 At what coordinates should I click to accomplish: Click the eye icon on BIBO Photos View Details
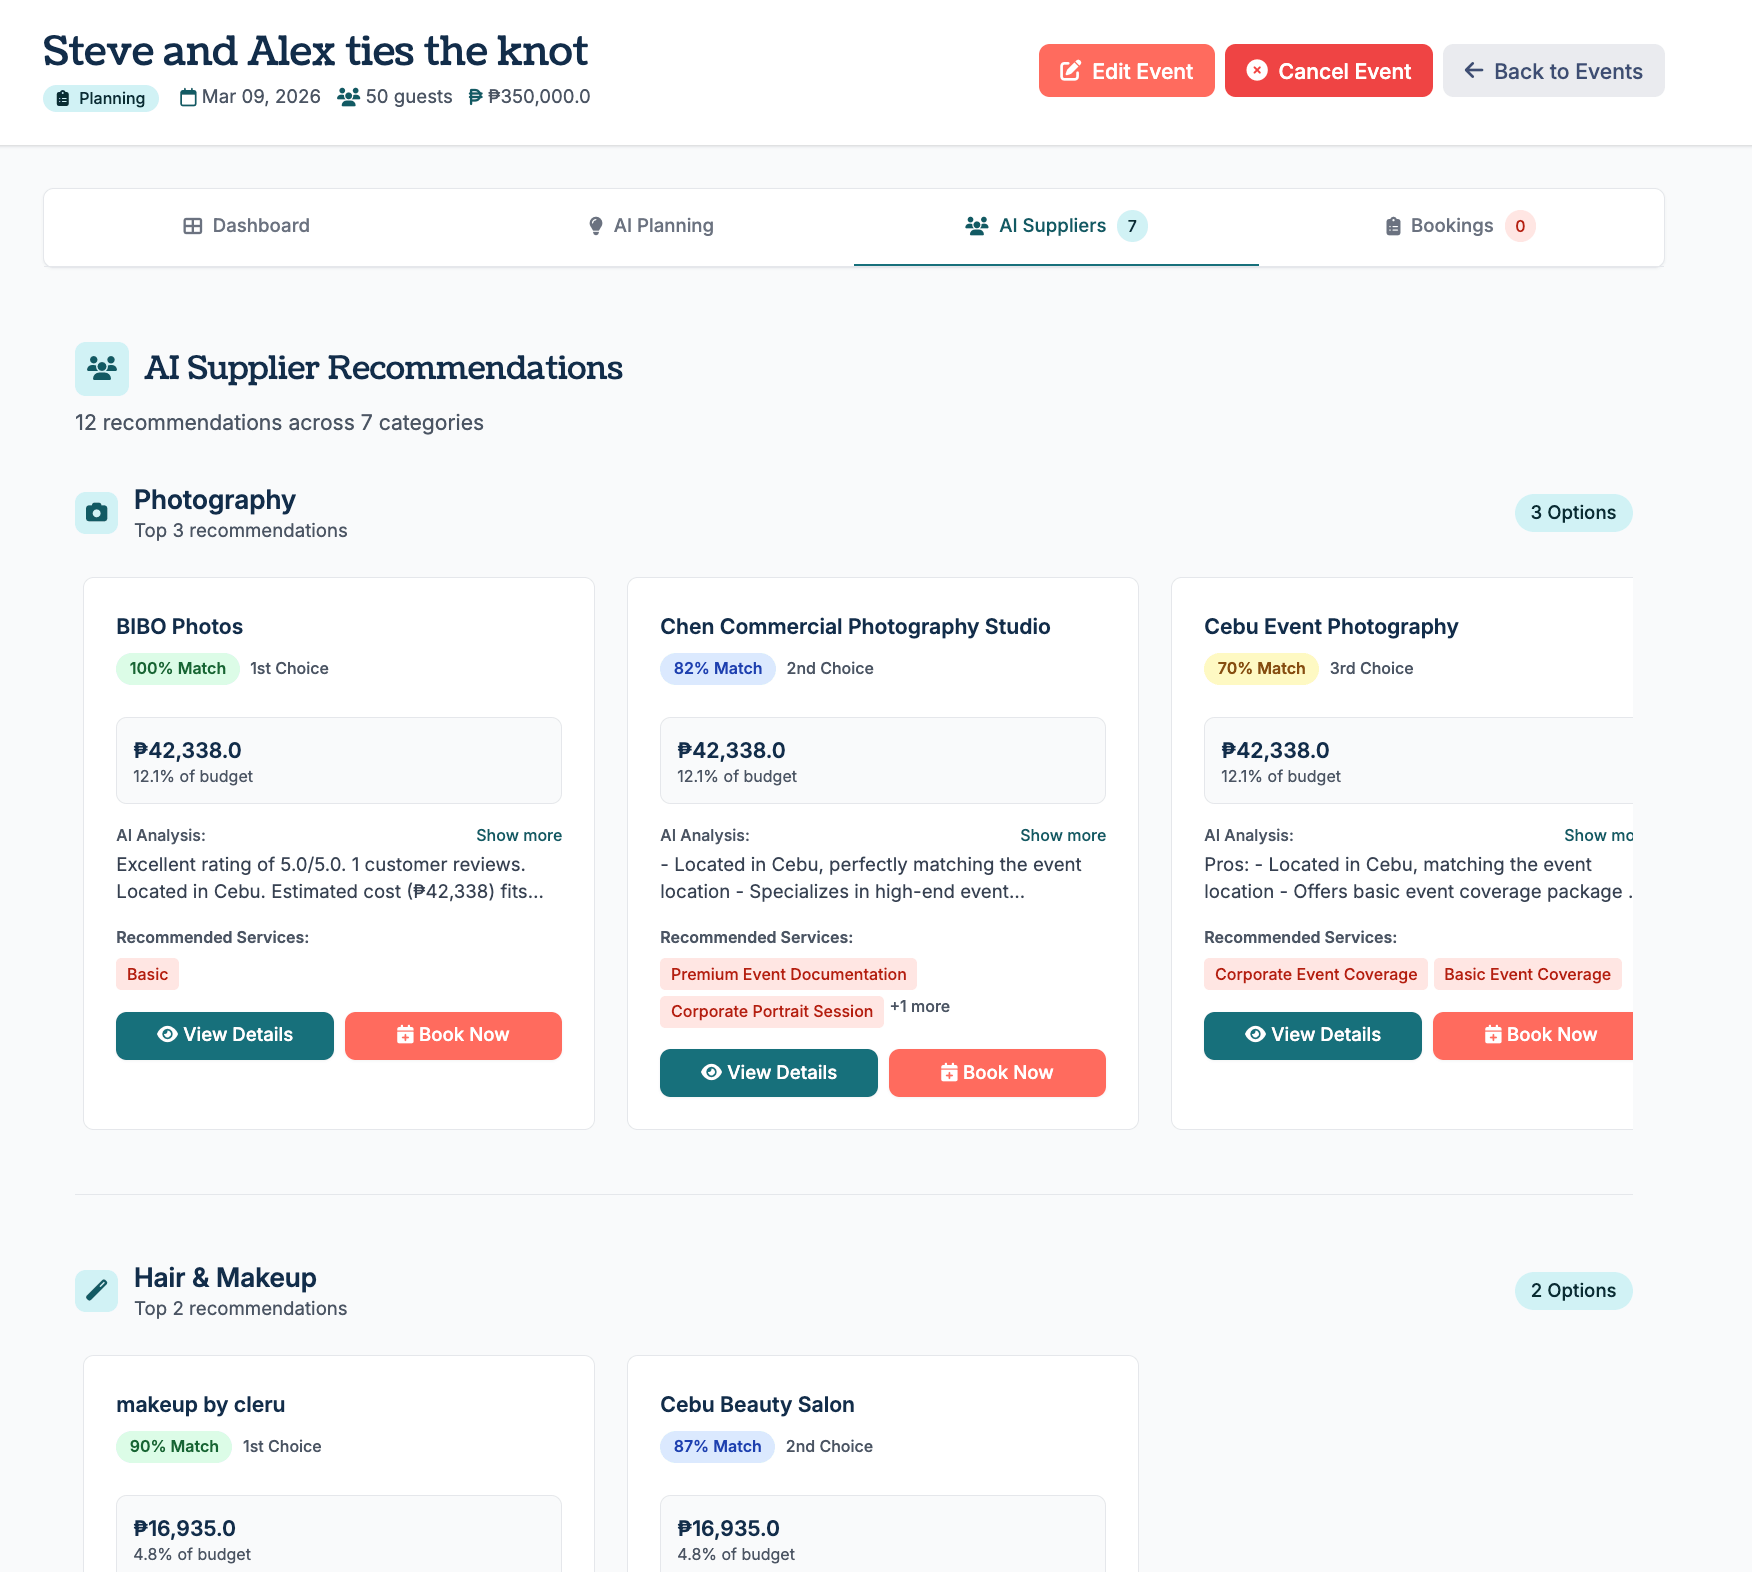(167, 1035)
